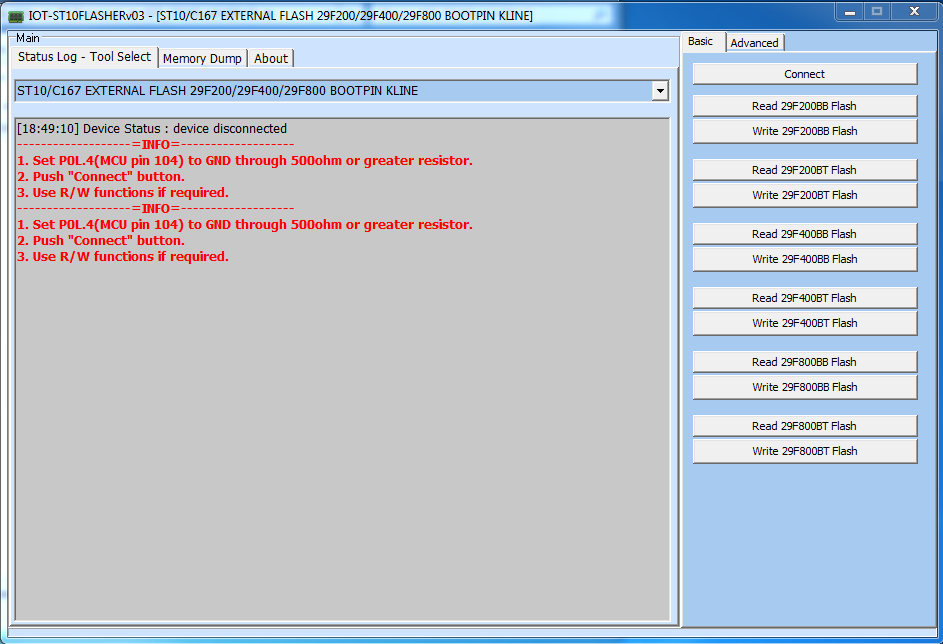Switch to the Advanced tab
This screenshot has height=644, width=943.
click(x=754, y=42)
